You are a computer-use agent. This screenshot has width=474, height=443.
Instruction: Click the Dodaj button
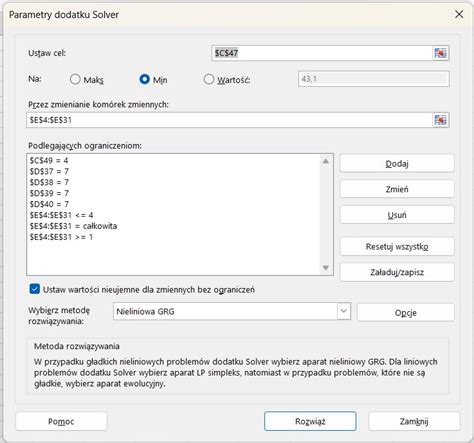coord(397,163)
